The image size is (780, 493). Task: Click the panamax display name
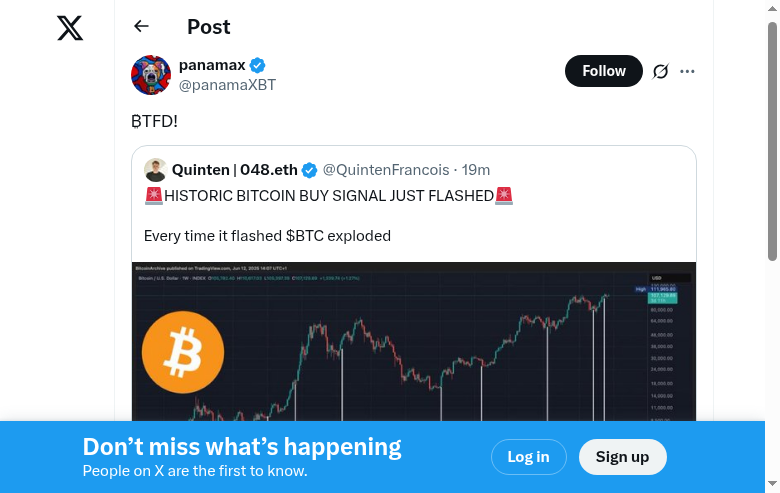point(212,66)
